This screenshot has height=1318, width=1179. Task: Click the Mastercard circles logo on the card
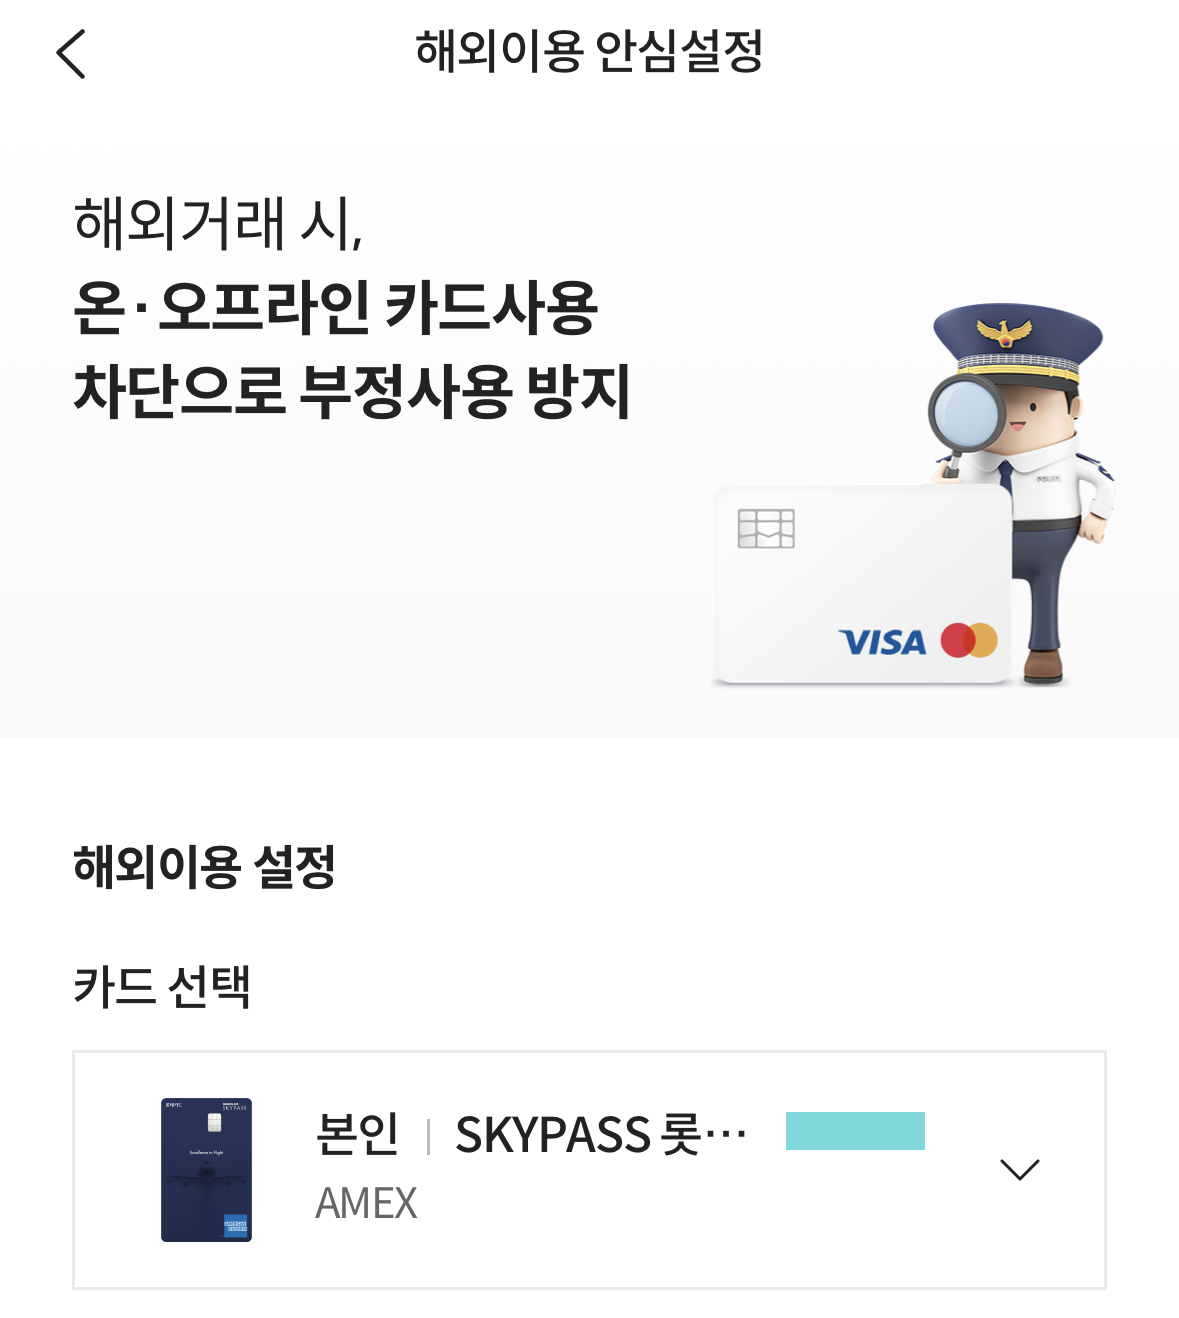(969, 640)
